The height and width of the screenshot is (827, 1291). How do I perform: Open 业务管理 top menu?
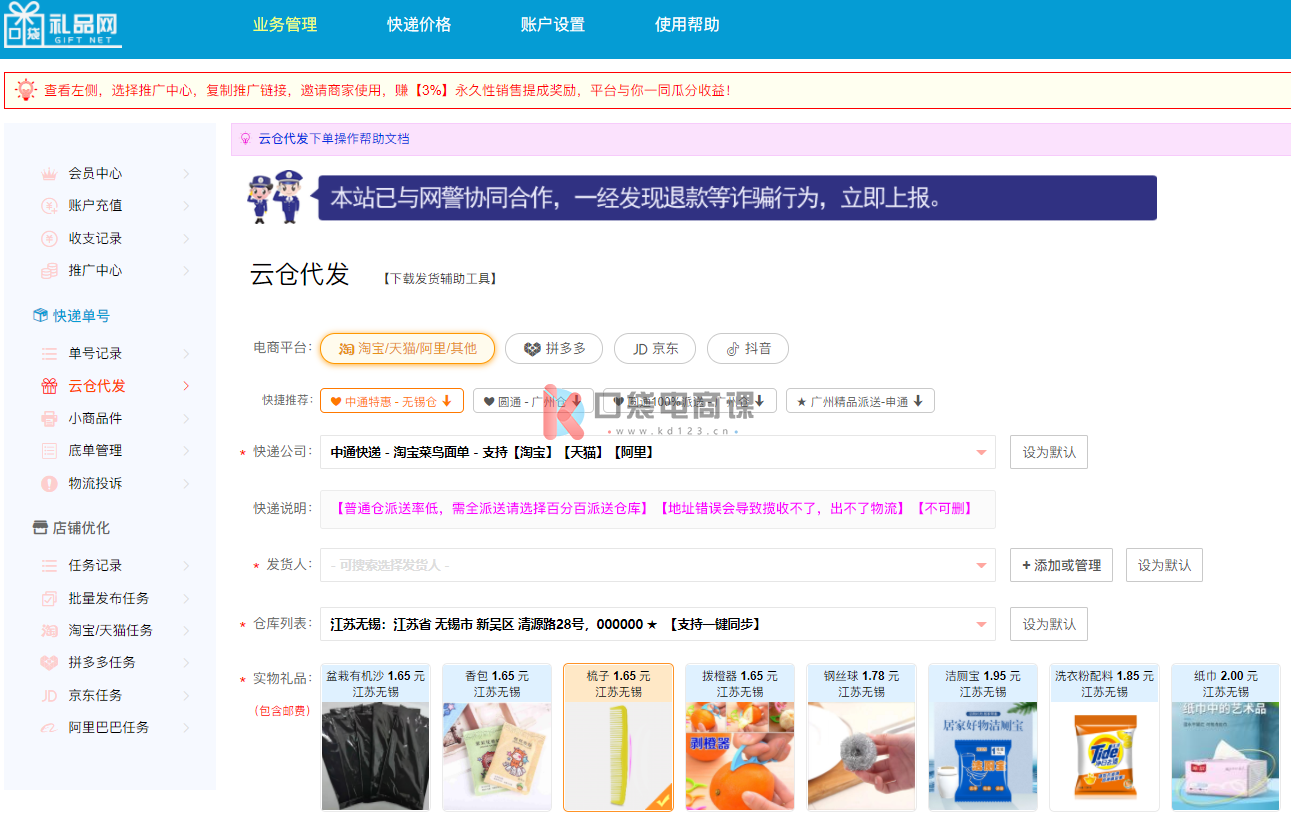click(x=285, y=25)
